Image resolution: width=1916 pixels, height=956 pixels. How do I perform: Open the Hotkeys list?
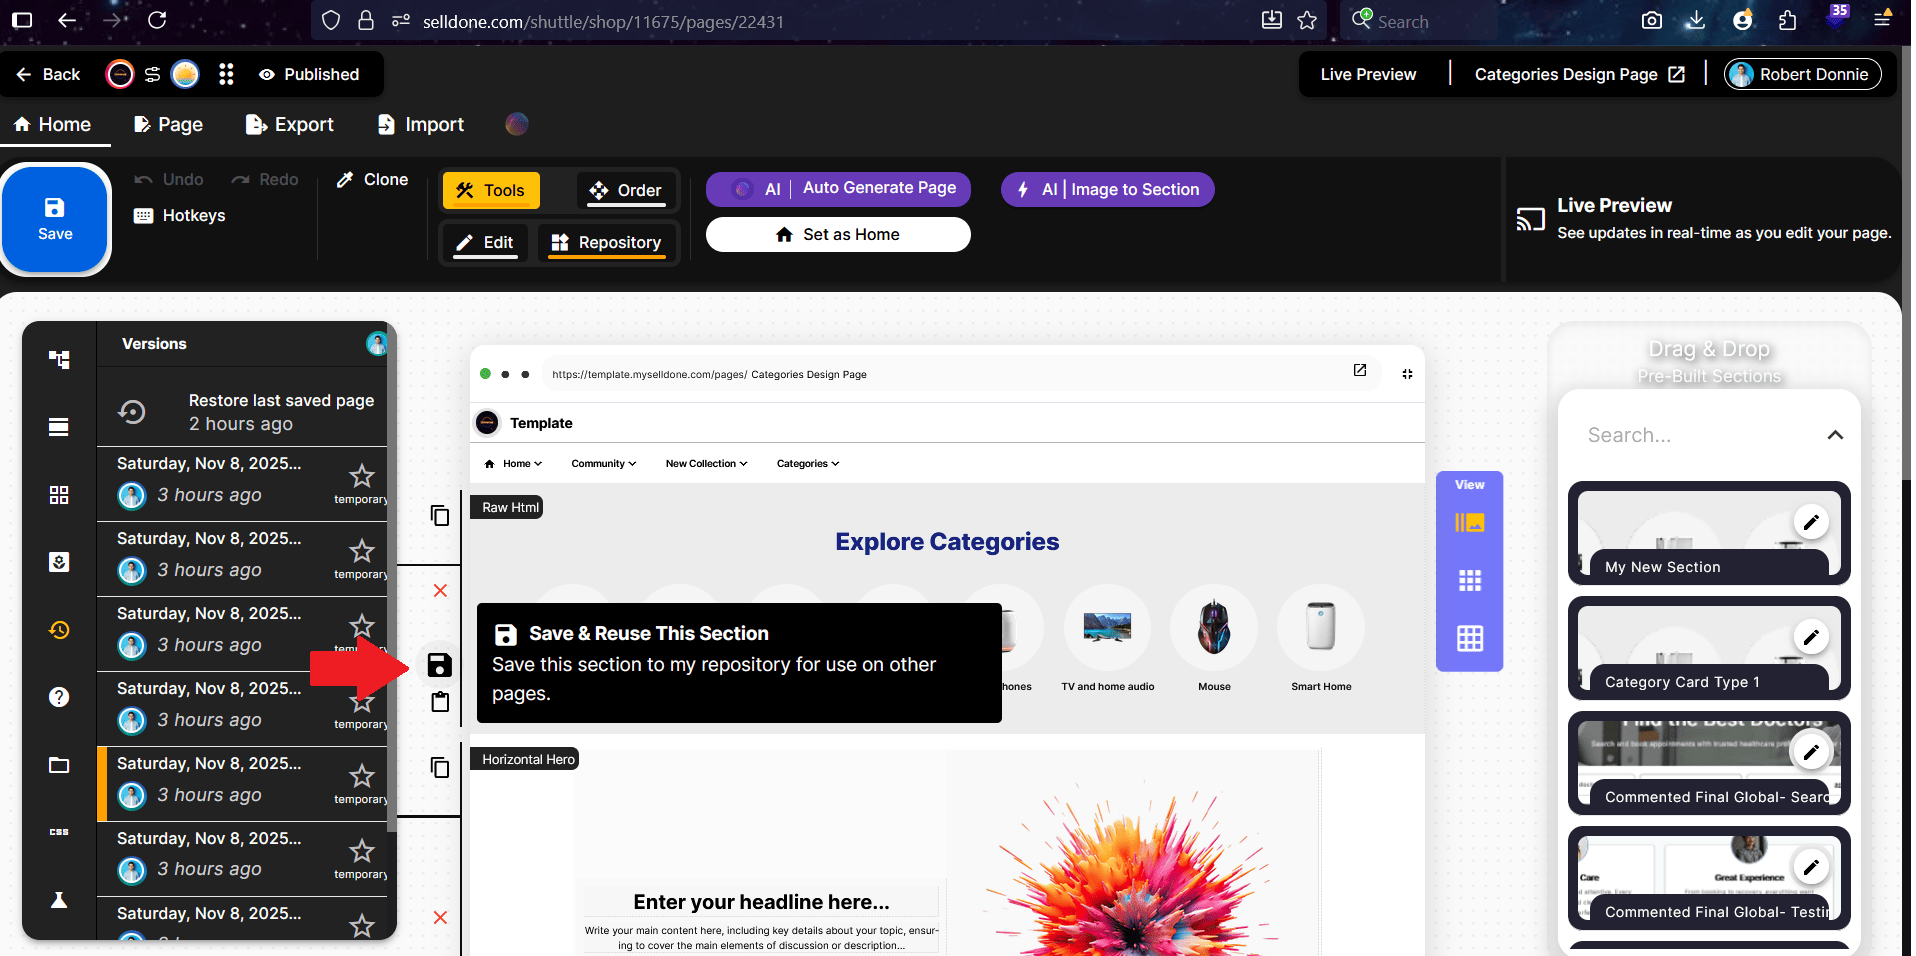tap(180, 215)
